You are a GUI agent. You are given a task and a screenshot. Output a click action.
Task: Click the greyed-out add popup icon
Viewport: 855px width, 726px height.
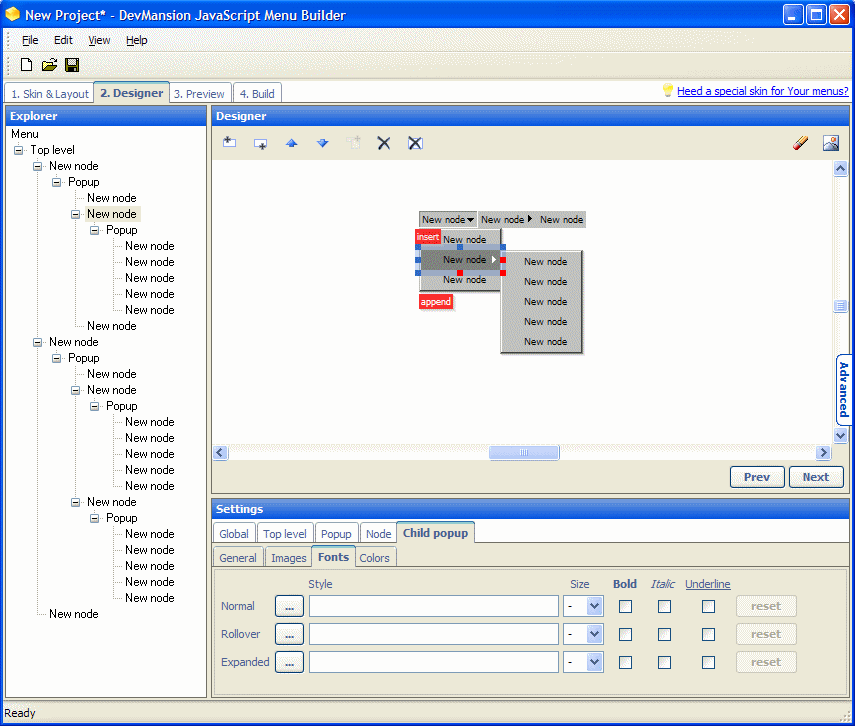(x=353, y=143)
